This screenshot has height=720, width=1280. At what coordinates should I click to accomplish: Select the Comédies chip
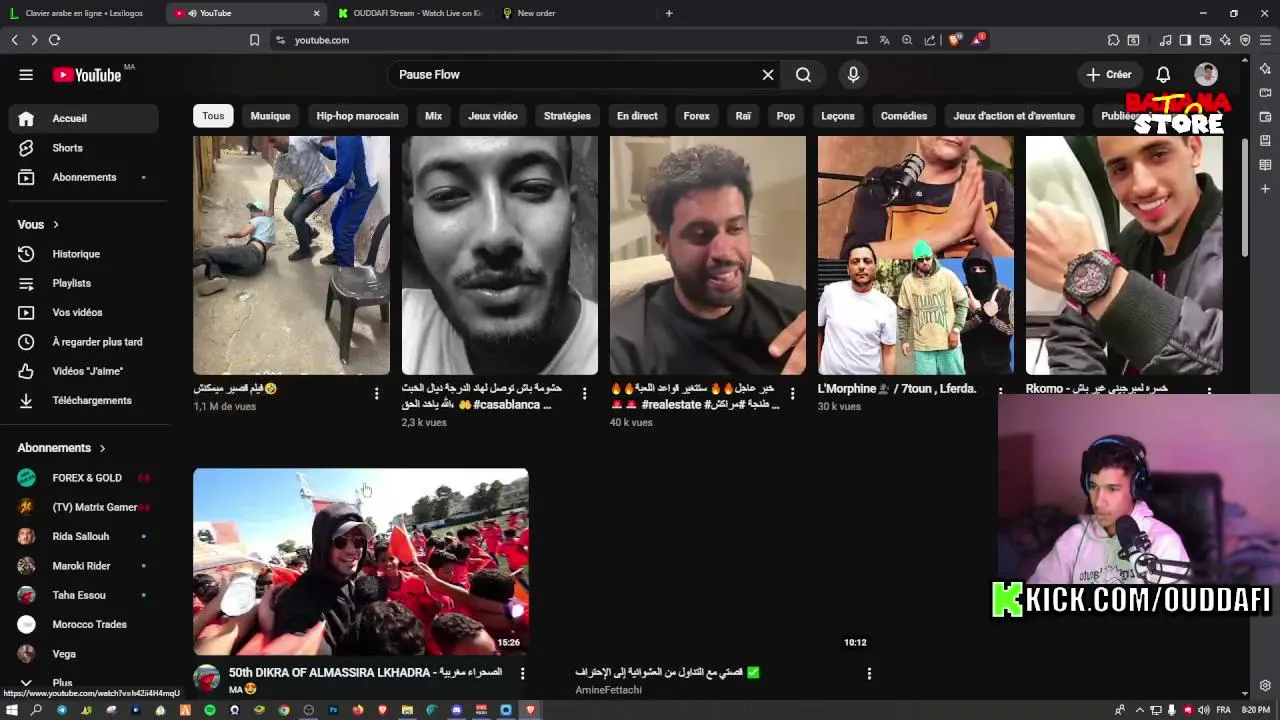(904, 116)
